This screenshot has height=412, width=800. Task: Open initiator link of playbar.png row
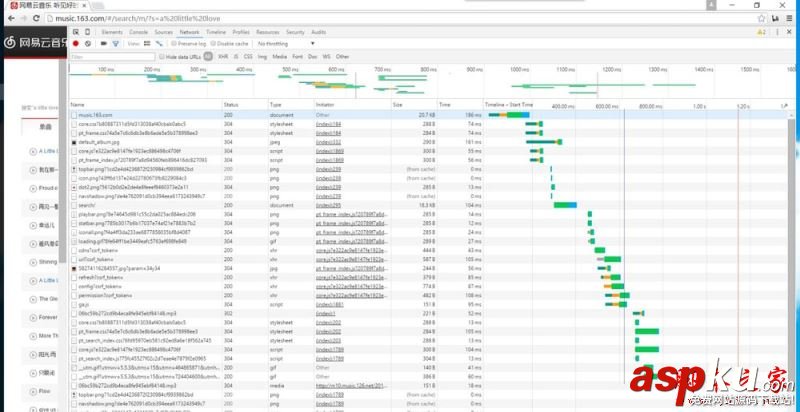(353, 214)
